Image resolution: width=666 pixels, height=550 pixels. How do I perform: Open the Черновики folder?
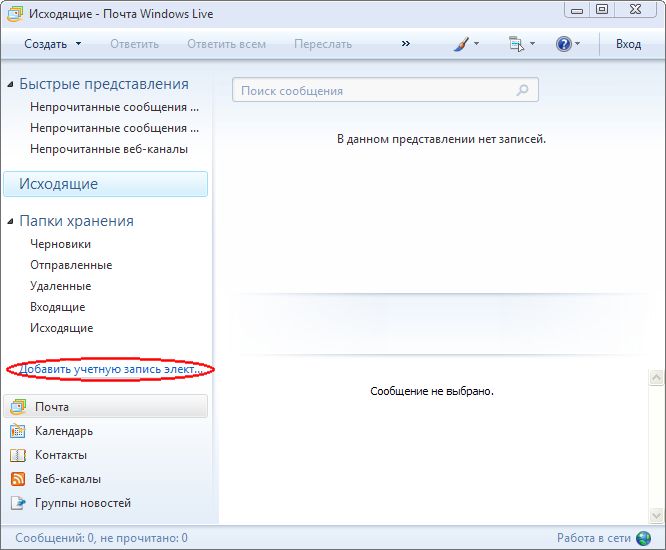click(x=60, y=244)
